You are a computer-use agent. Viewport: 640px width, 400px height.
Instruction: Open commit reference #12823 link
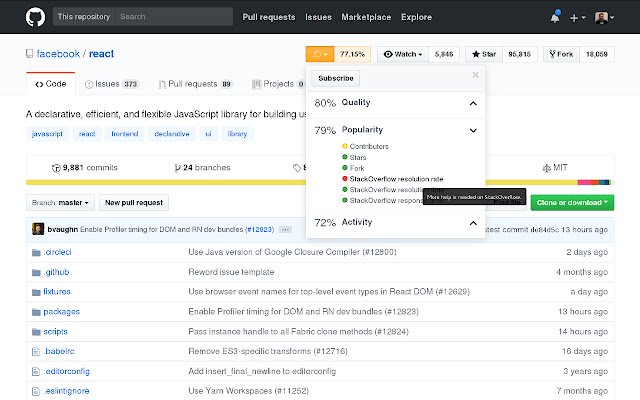(260, 230)
